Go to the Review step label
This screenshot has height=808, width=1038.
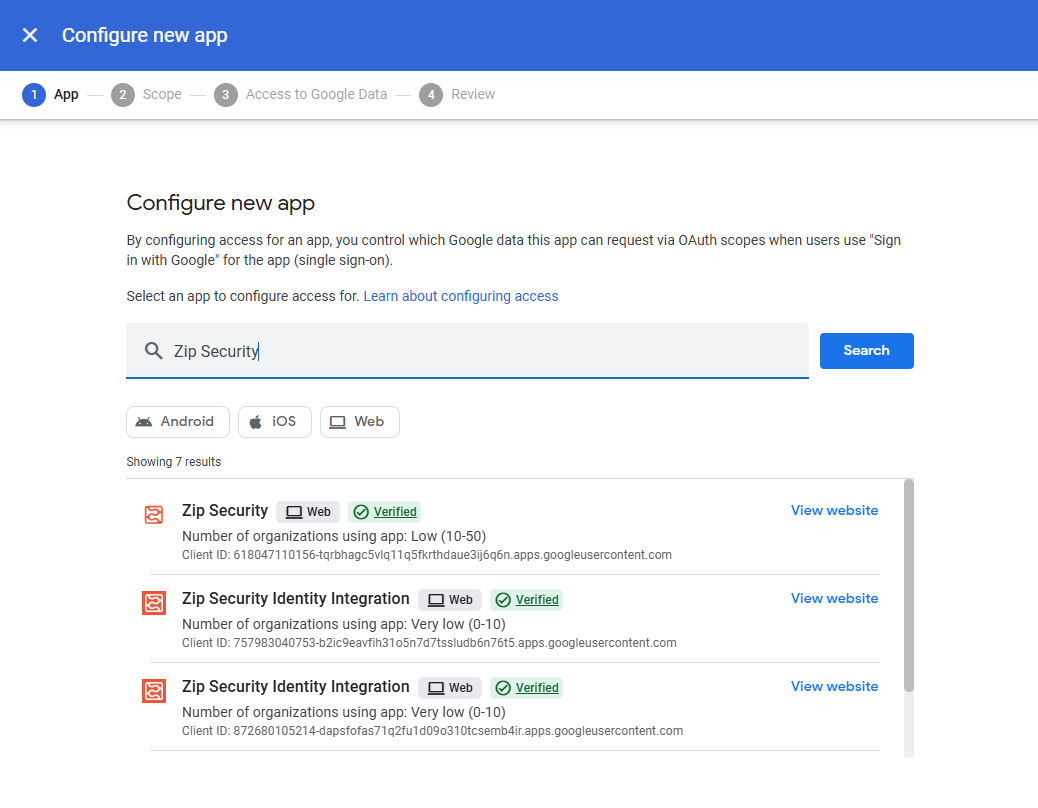click(x=473, y=95)
